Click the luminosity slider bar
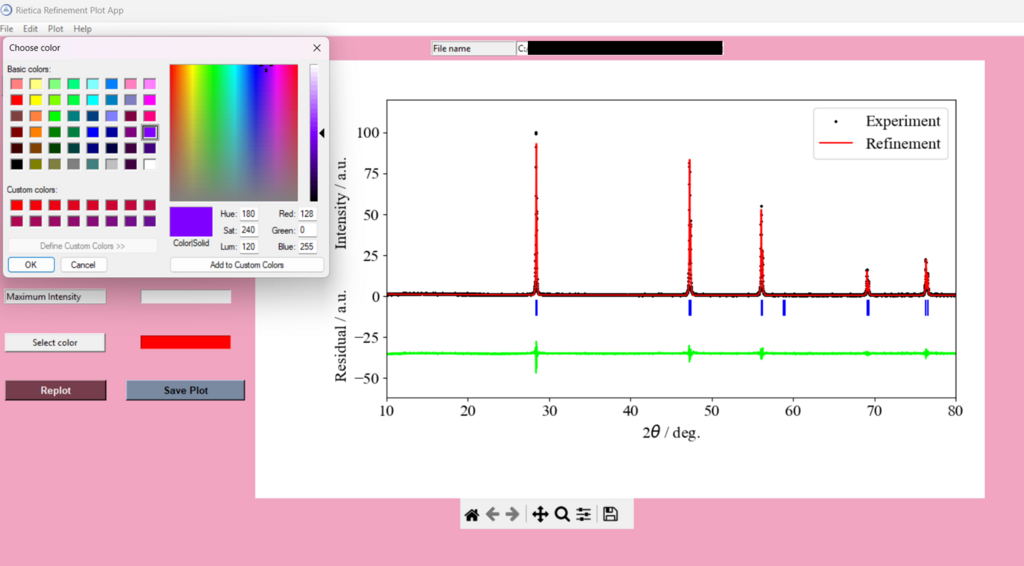 (x=313, y=133)
